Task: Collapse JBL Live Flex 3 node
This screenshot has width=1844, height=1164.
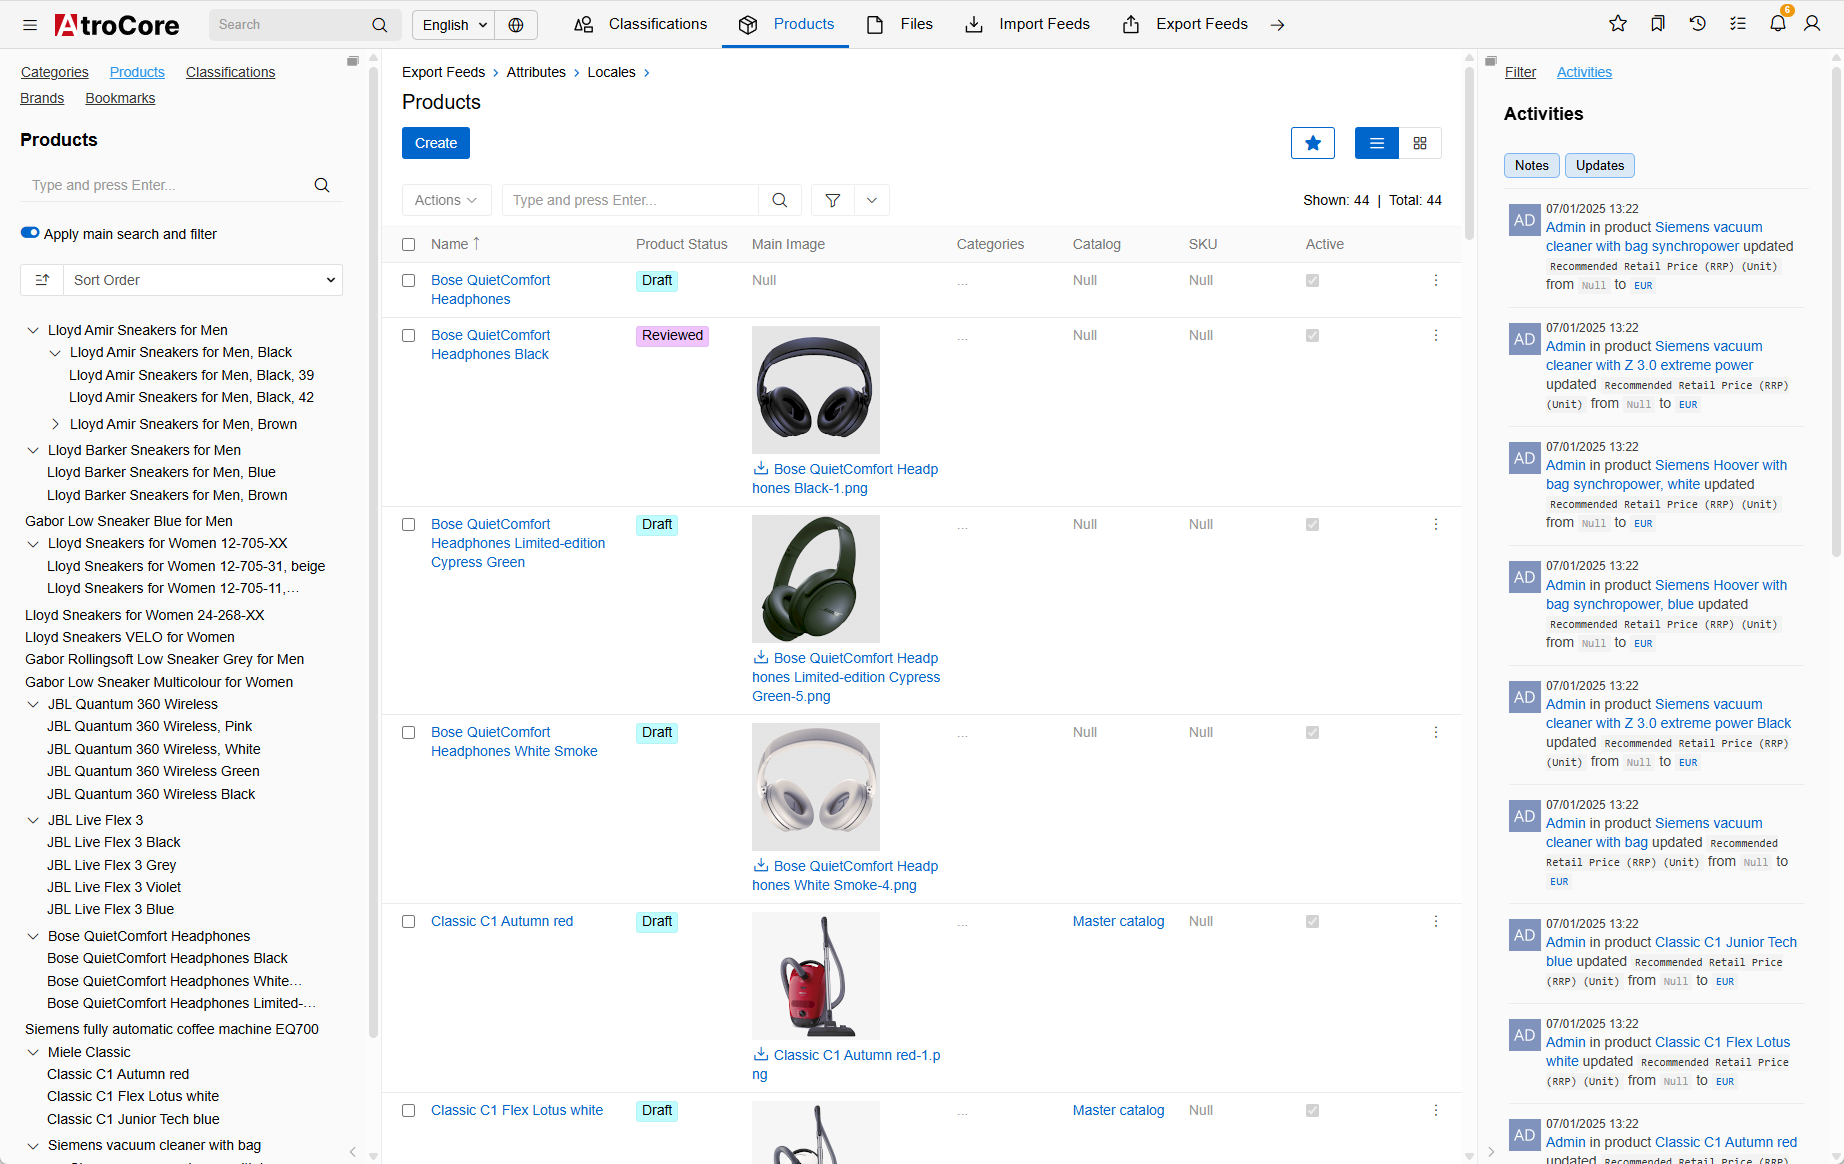Action: (x=33, y=820)
